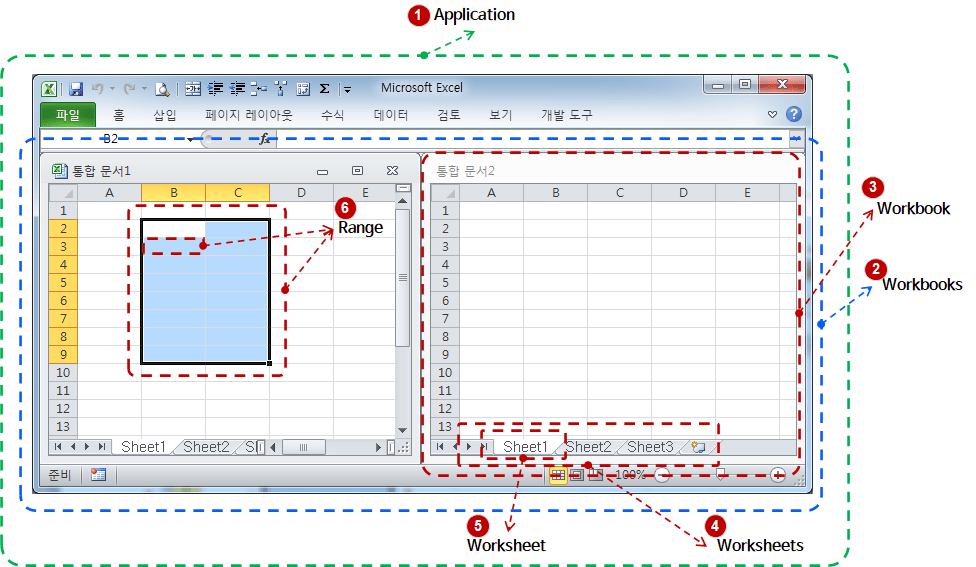Select Sheet2 tab in 통합 문서2

(x=588, y=447)
